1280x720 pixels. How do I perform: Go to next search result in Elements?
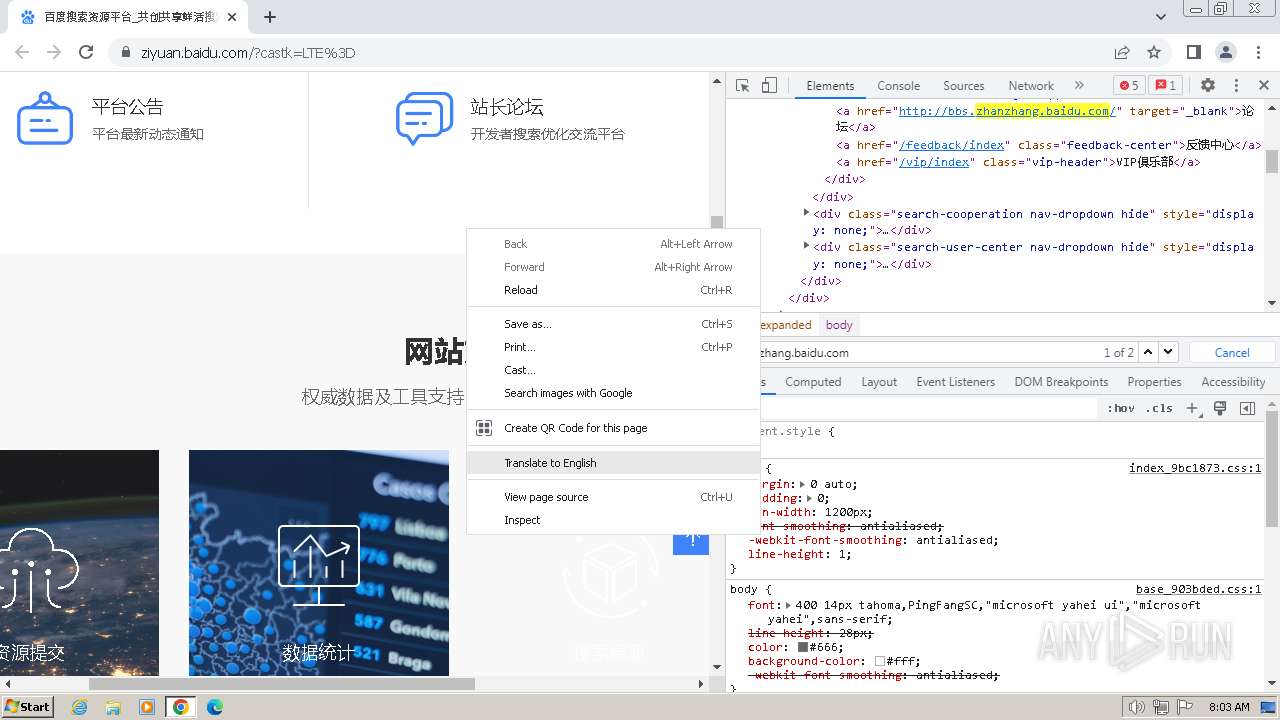(1168, 352)
